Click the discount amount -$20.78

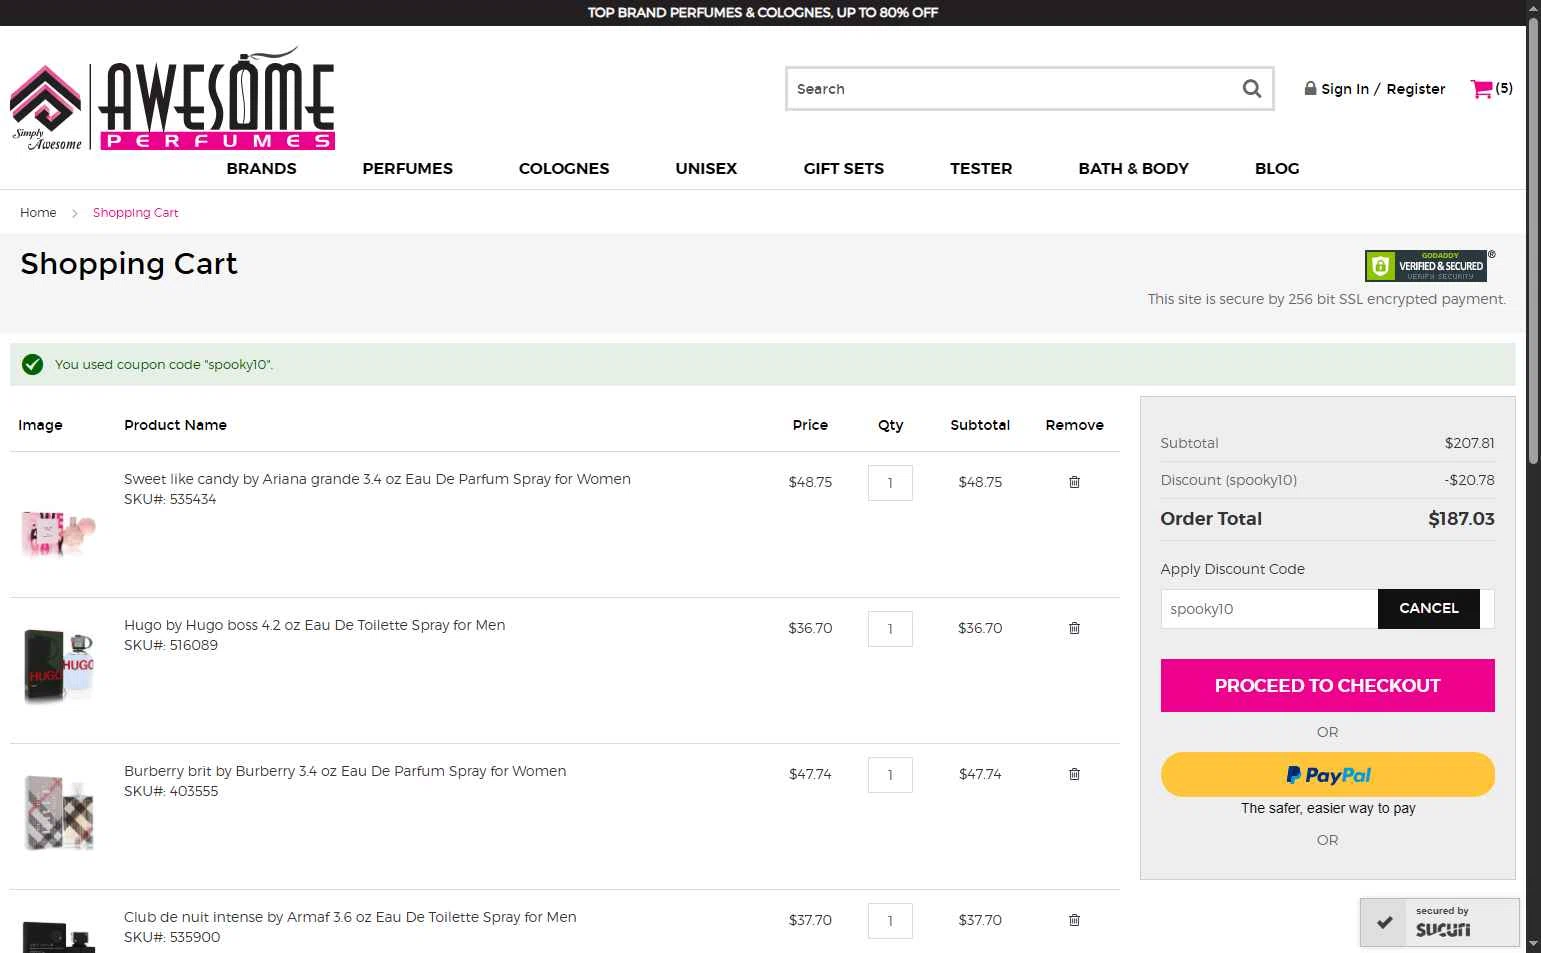tap(1469, 480)
